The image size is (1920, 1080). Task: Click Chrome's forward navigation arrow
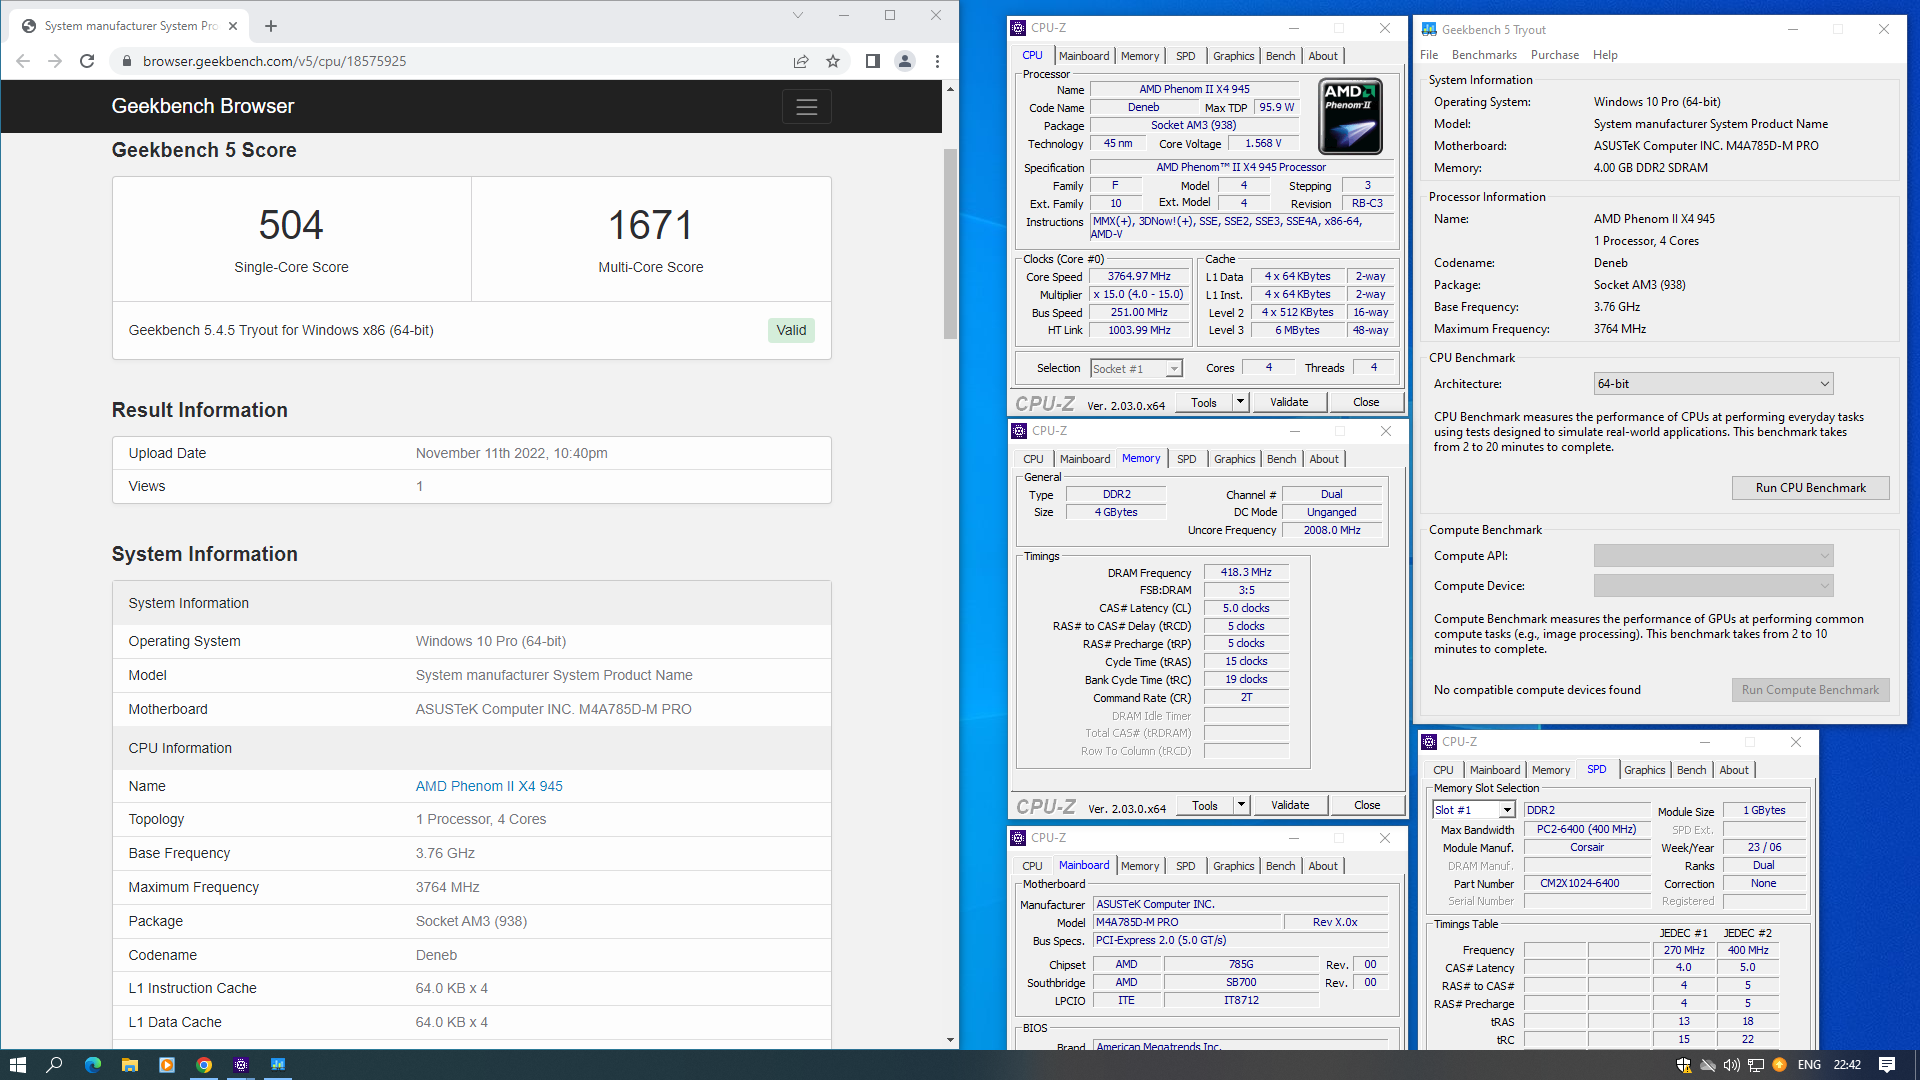[x=55, y=61]
